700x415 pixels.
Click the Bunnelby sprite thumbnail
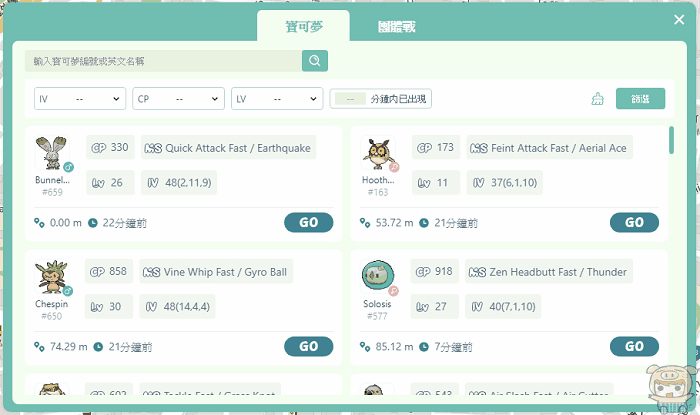coord(52,153)
